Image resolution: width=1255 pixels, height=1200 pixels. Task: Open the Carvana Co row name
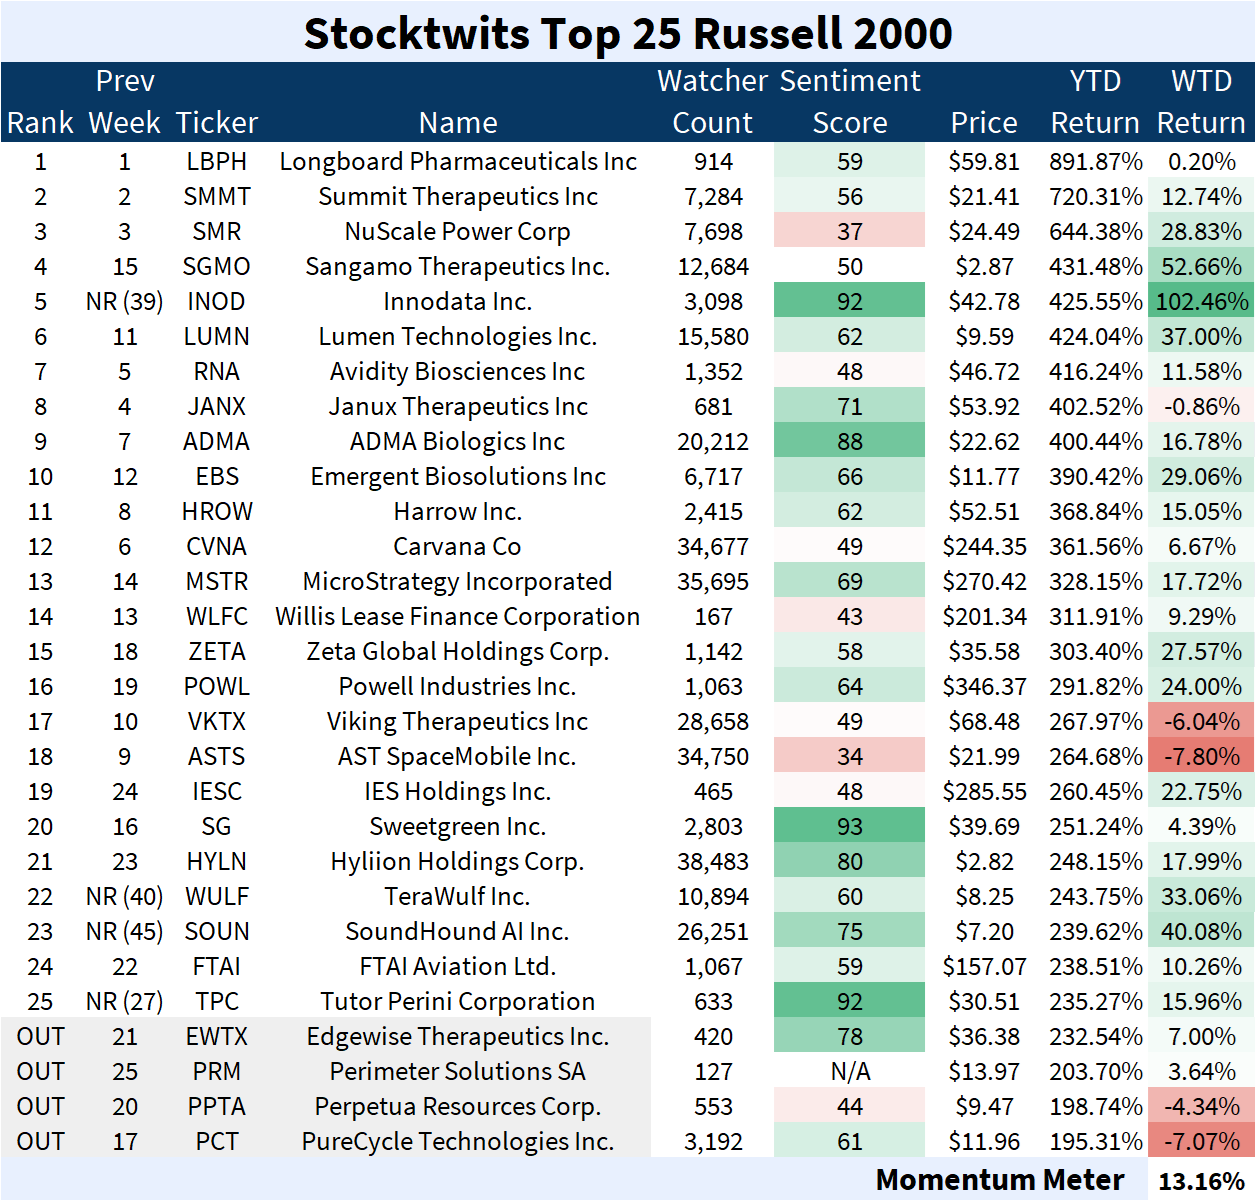[457, 547]
